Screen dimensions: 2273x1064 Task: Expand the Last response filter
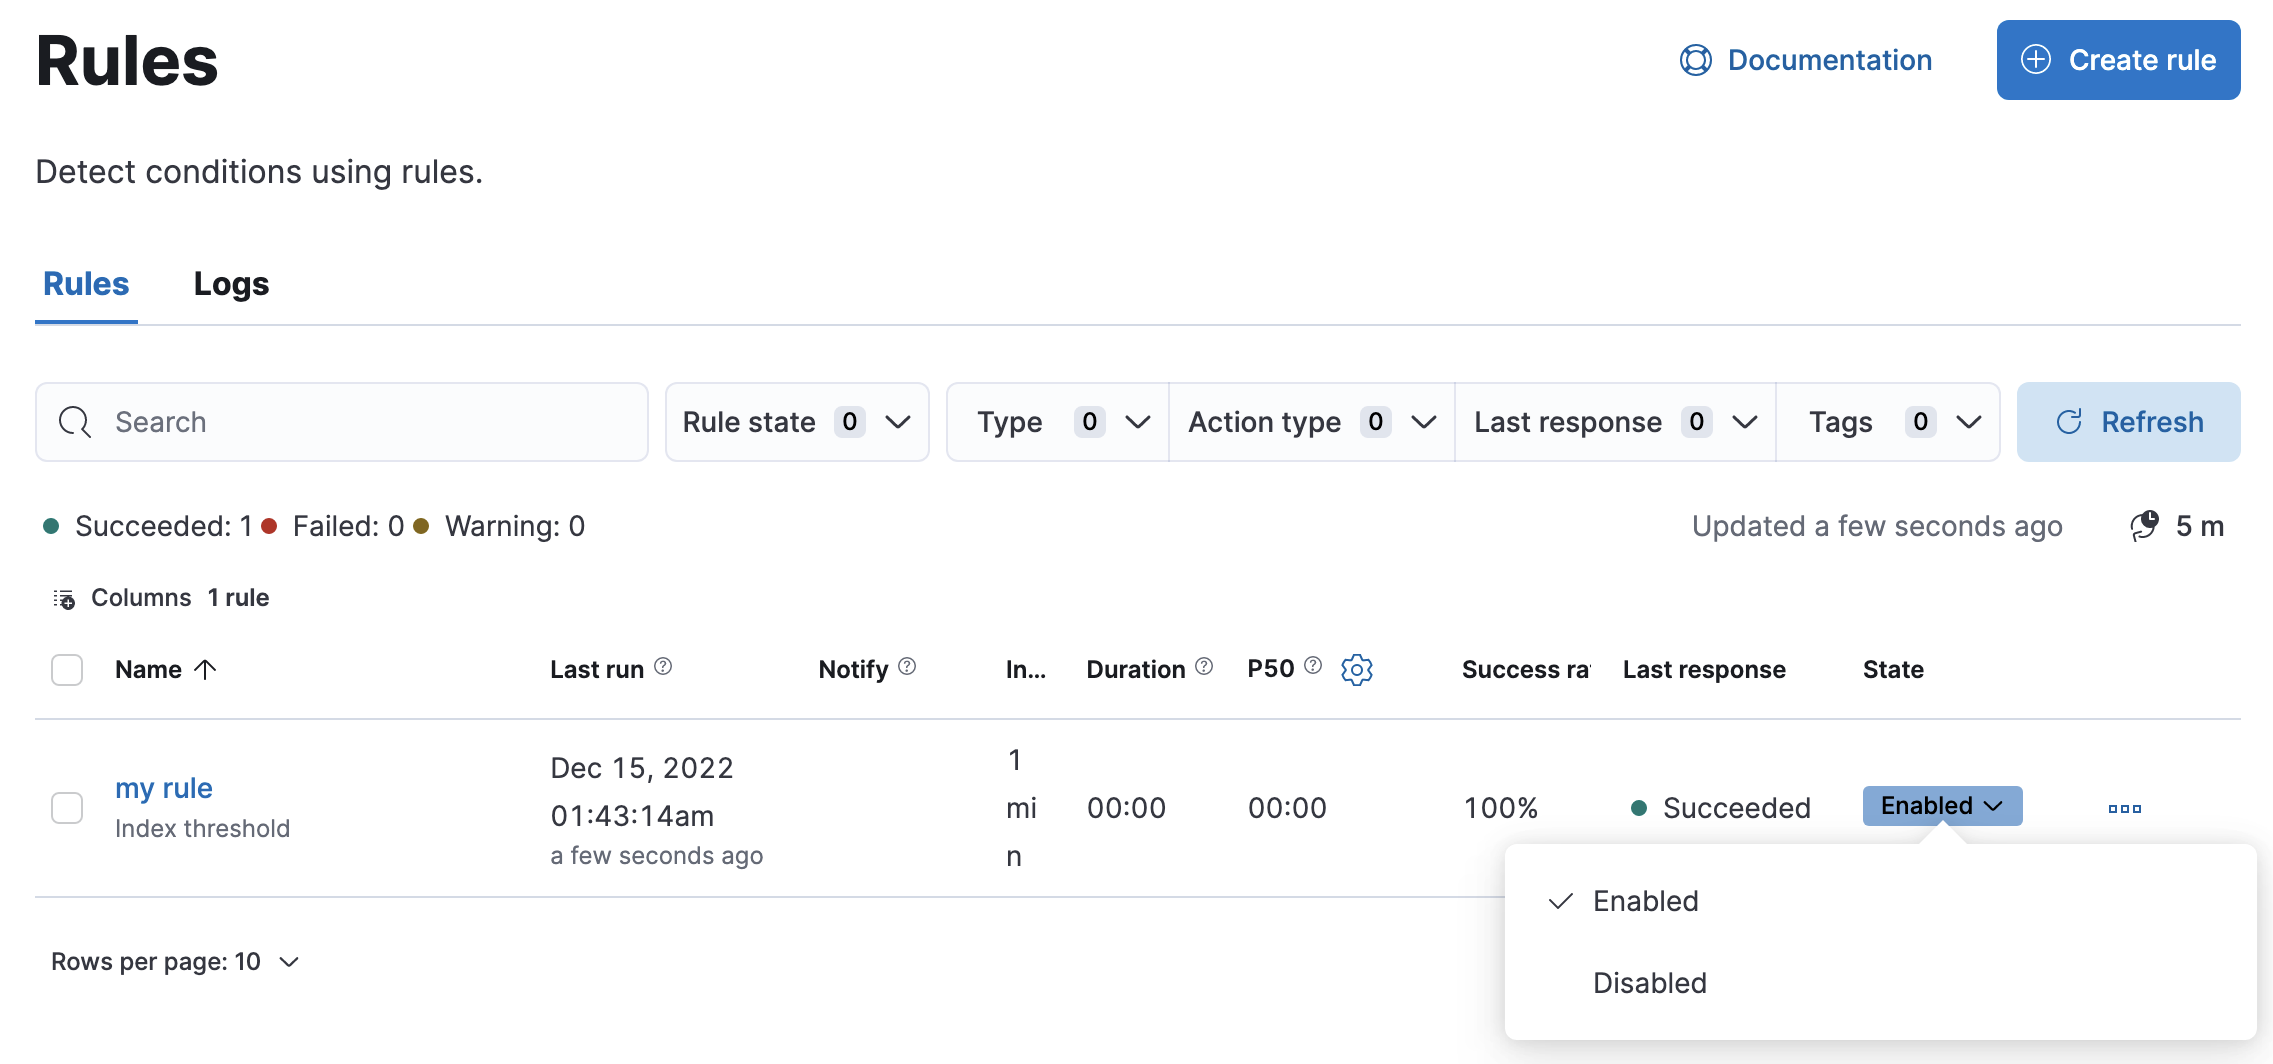pos(1615,422)
